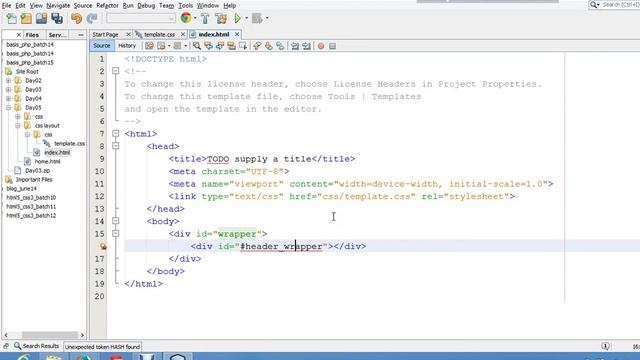Click the notifications icon at status bar right
This screenshot has width=640, height=360.
click(x=605, y=346)
